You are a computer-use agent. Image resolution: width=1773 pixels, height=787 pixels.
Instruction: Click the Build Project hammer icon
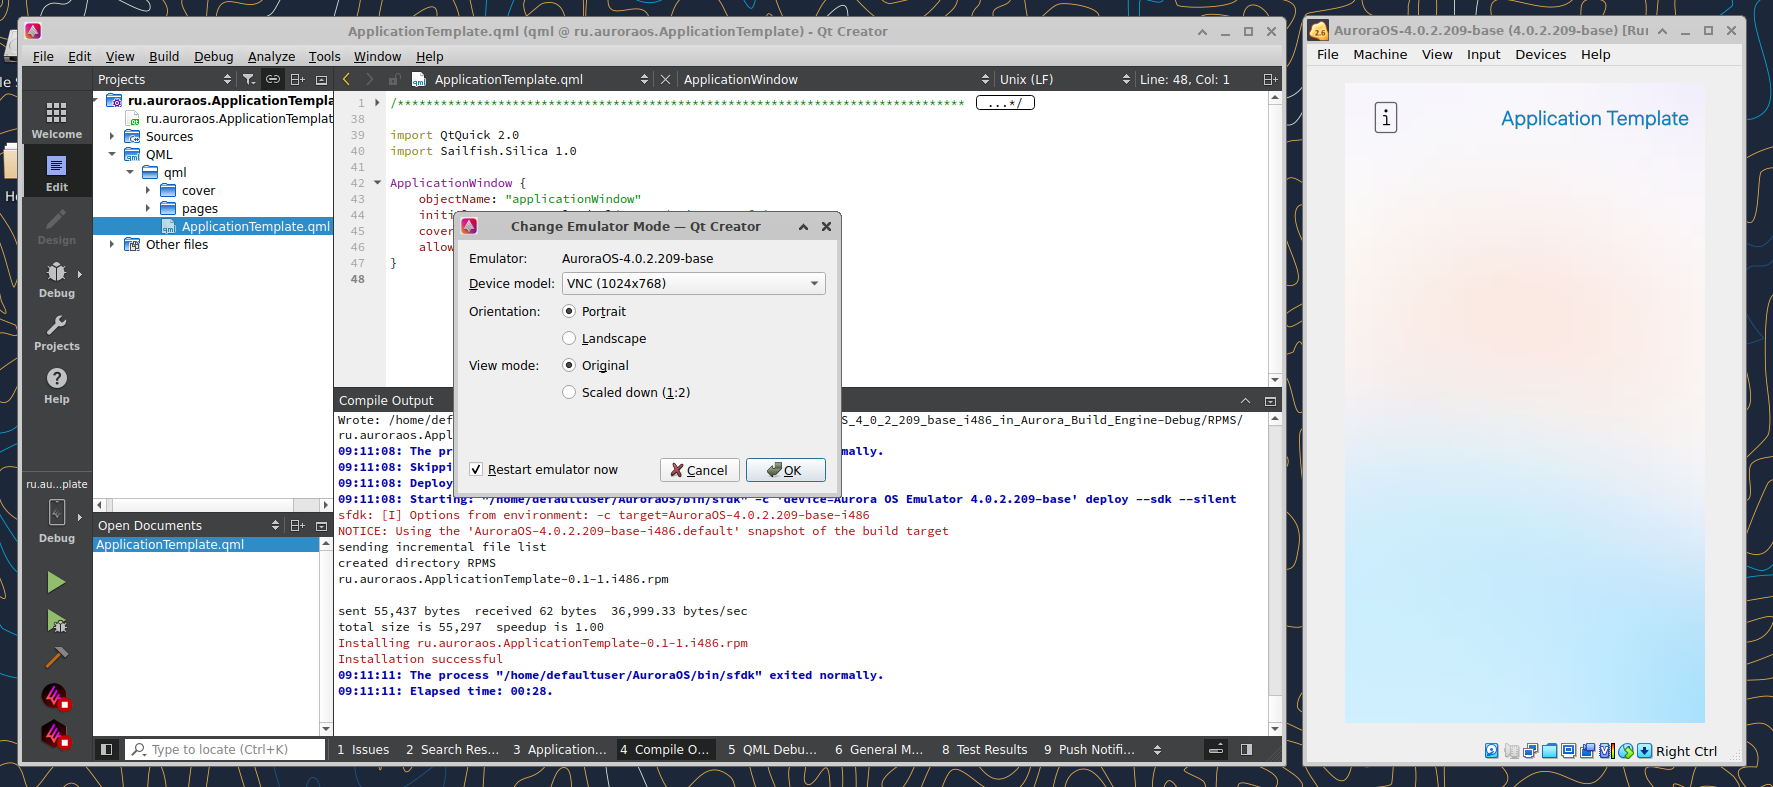point(56,657)
